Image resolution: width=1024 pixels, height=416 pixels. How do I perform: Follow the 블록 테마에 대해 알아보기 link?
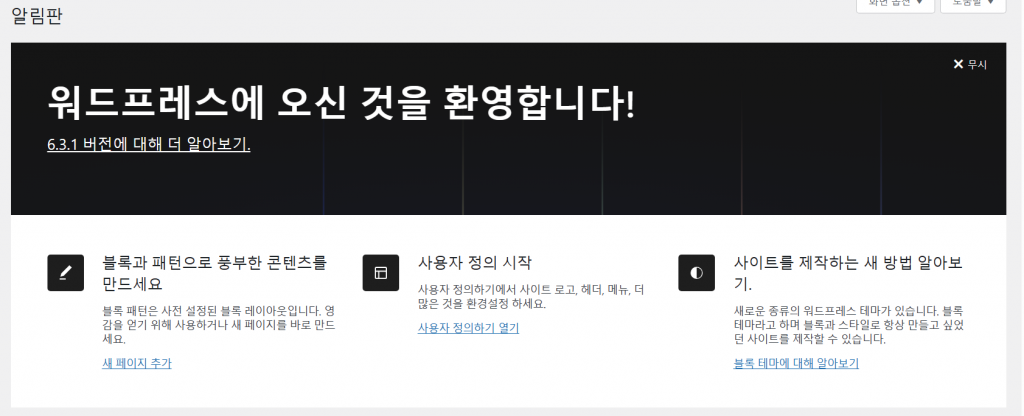[796, 363]
